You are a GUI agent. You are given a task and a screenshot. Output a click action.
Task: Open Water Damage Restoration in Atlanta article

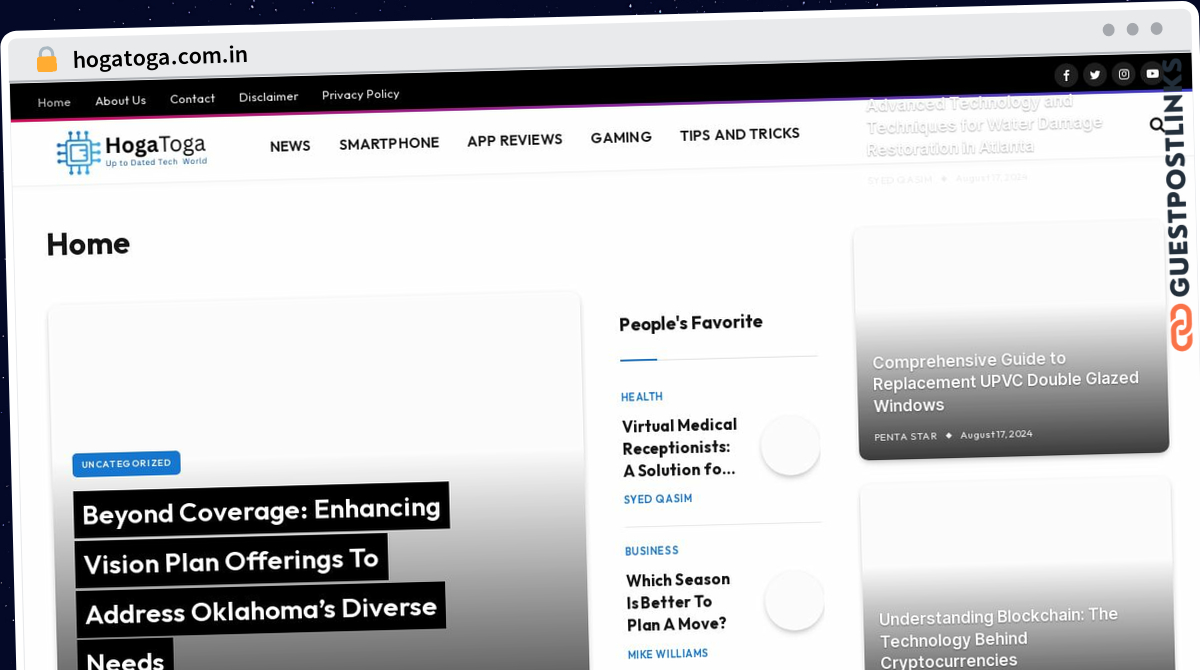(x=985, y=125)
